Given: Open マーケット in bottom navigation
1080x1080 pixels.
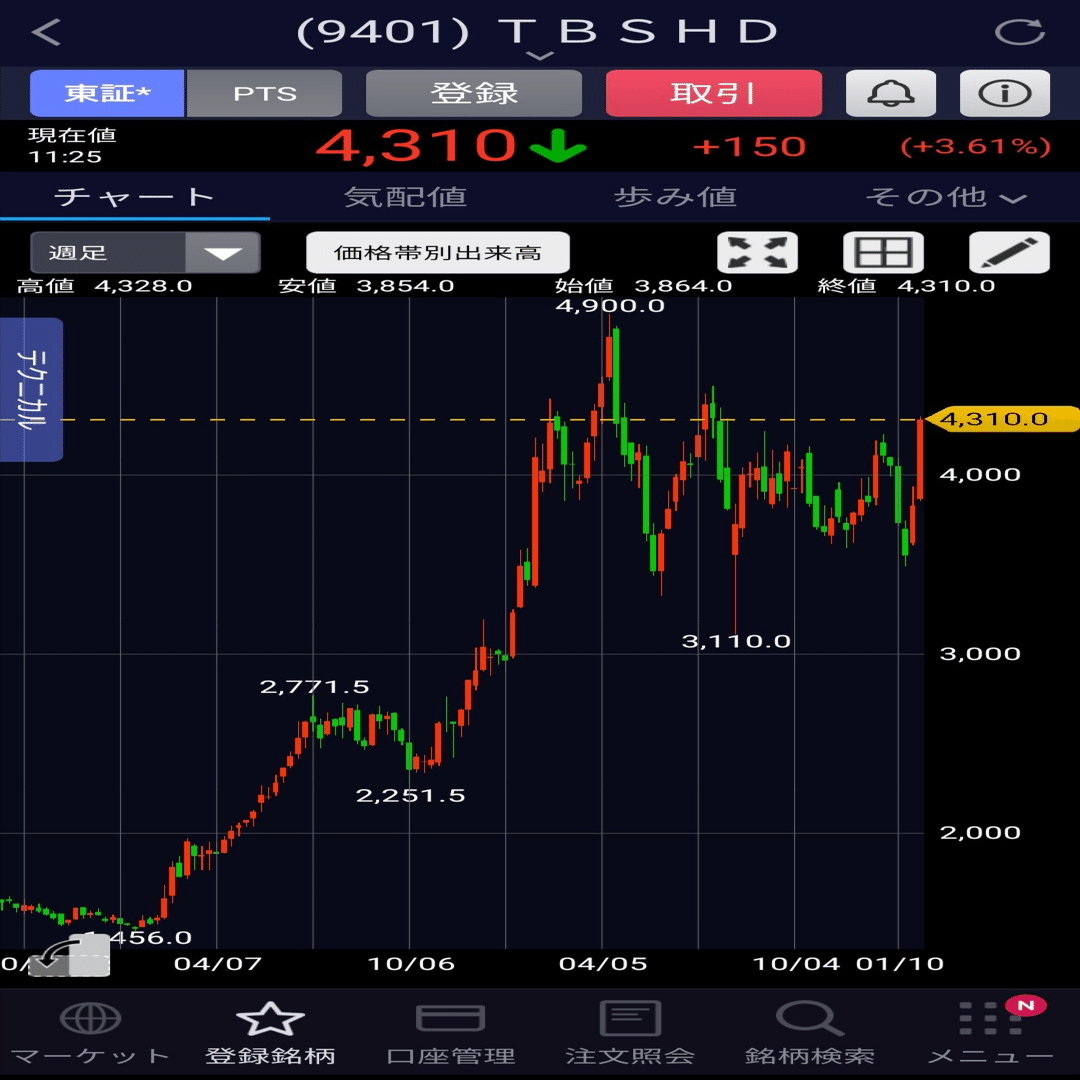Looking at the screenshot, I should [x=90, y=1033].
